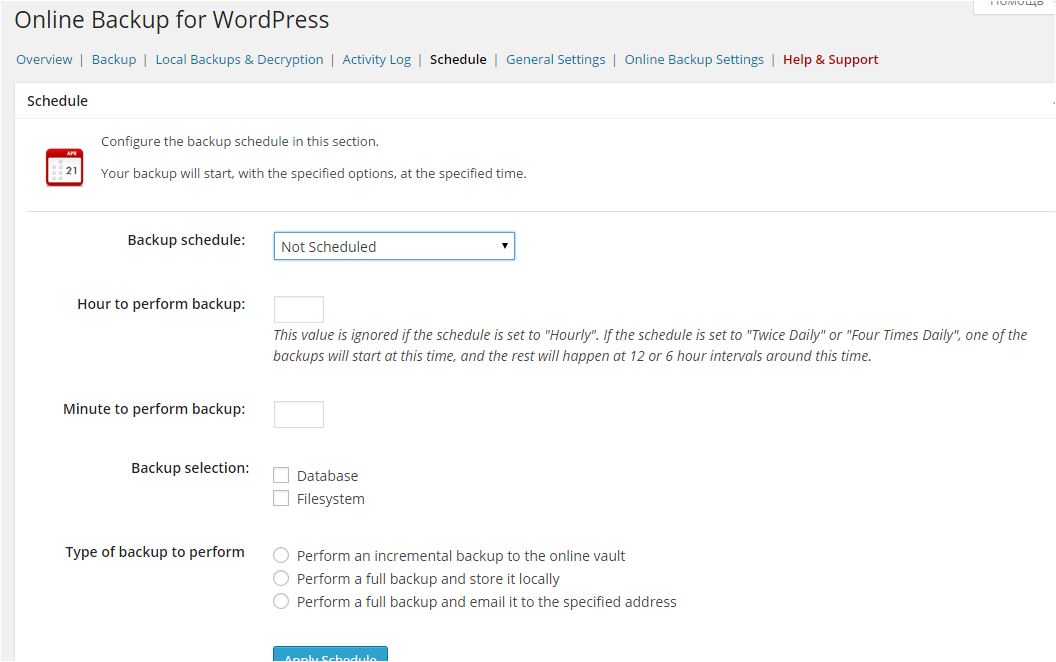Select full backup emailed to address

(x=281, y=601)
